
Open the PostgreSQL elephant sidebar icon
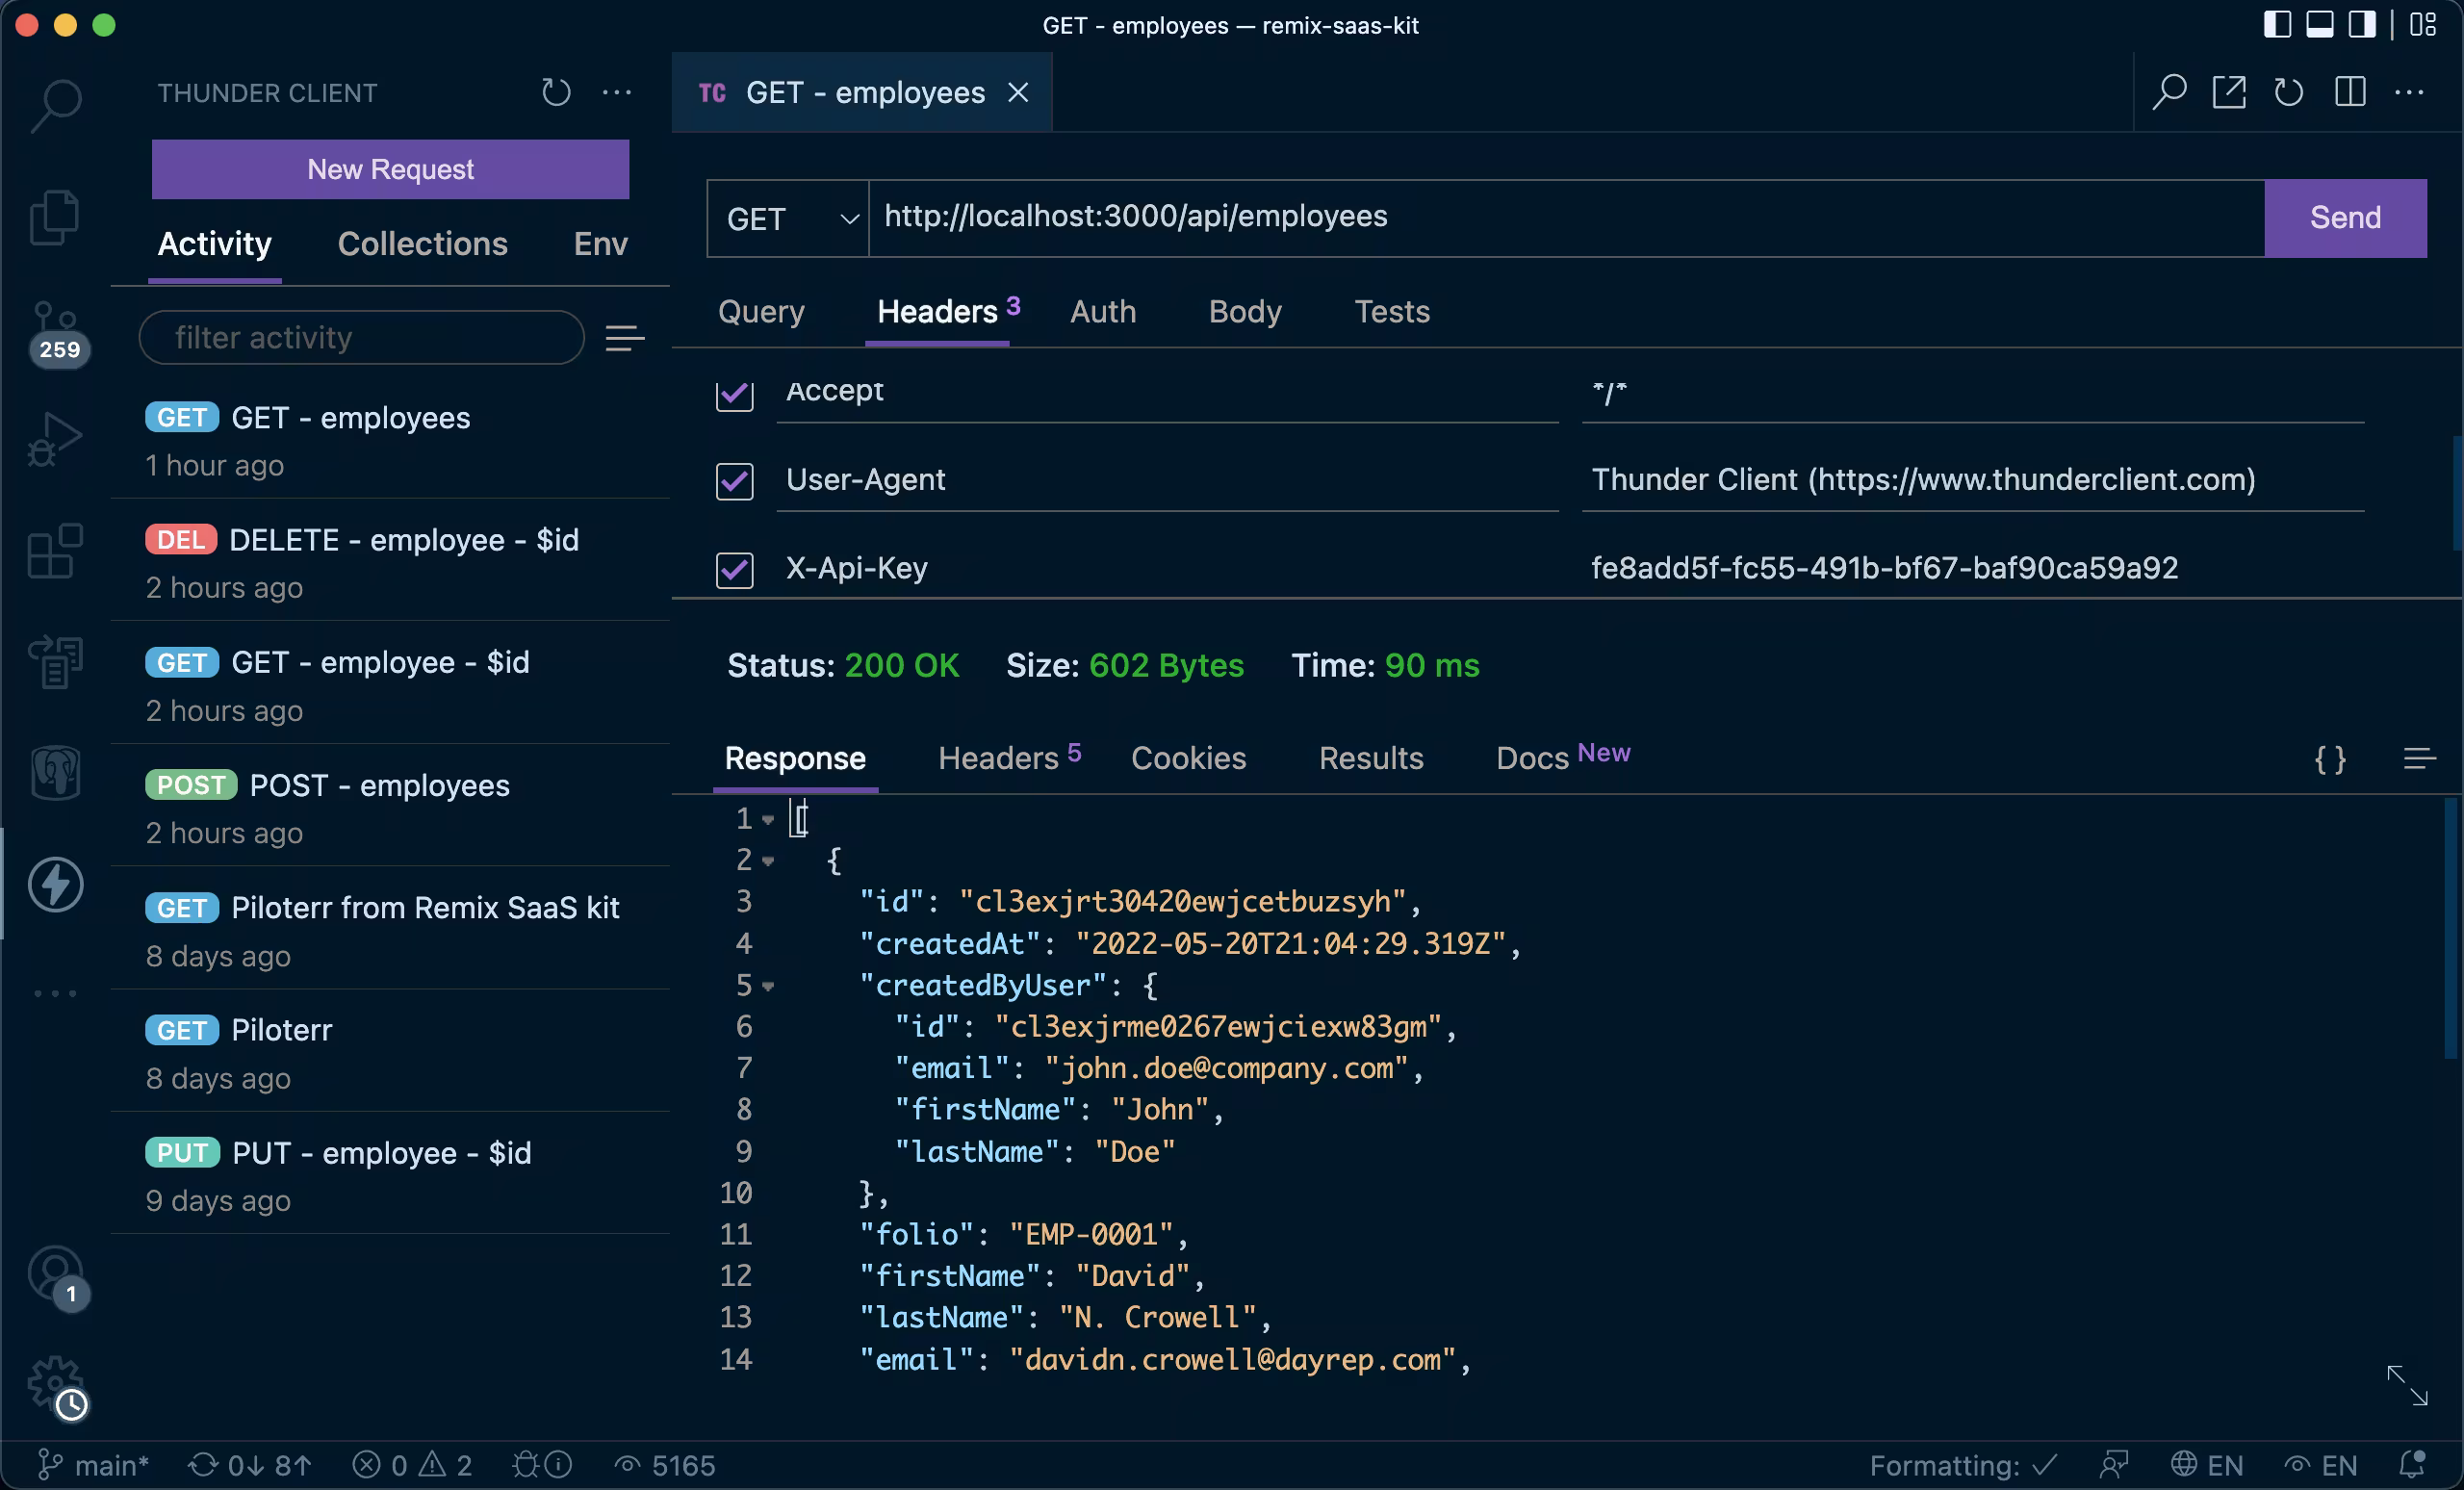tap(55, 771)
